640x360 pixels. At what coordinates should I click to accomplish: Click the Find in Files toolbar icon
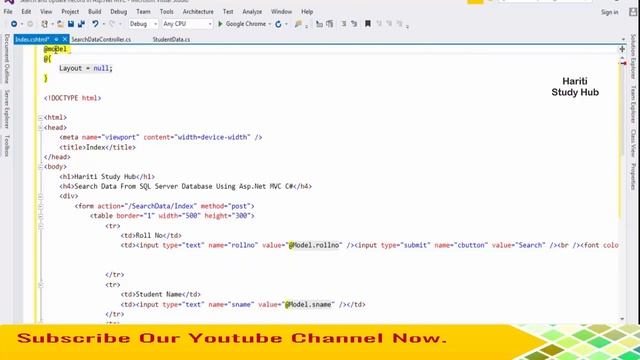point(298,24)
